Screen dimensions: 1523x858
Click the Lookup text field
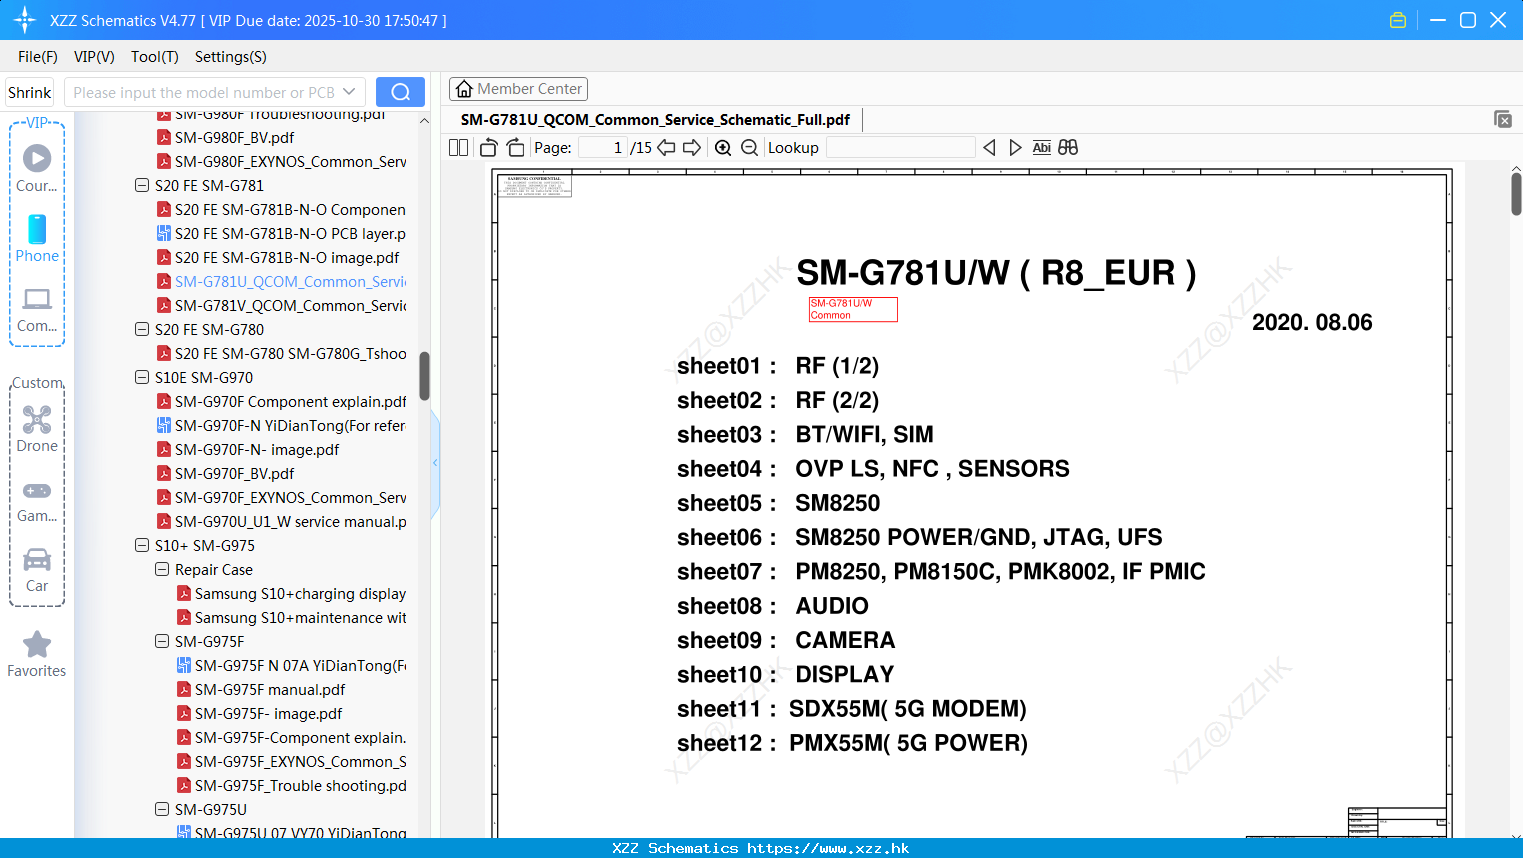click(900, 148)
